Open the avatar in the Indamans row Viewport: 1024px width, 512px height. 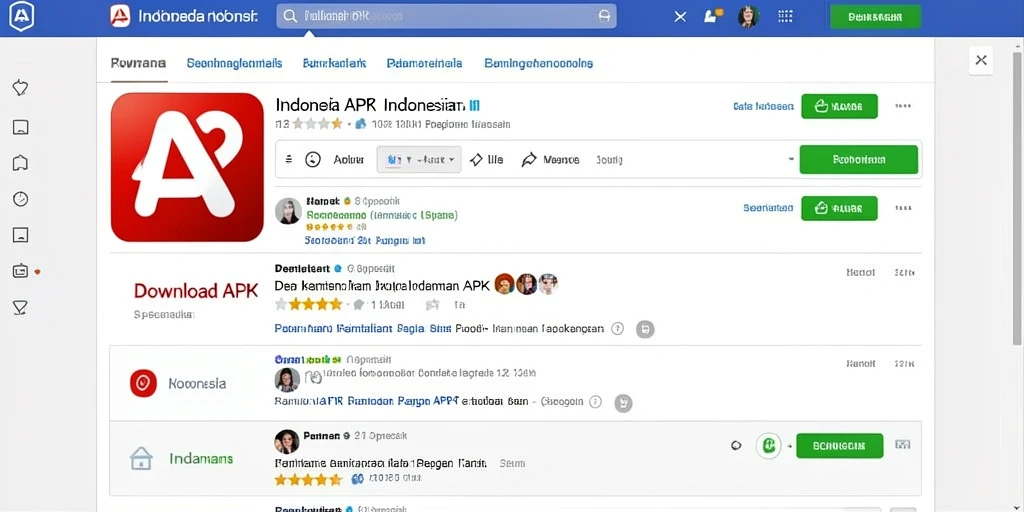(287, 441)
